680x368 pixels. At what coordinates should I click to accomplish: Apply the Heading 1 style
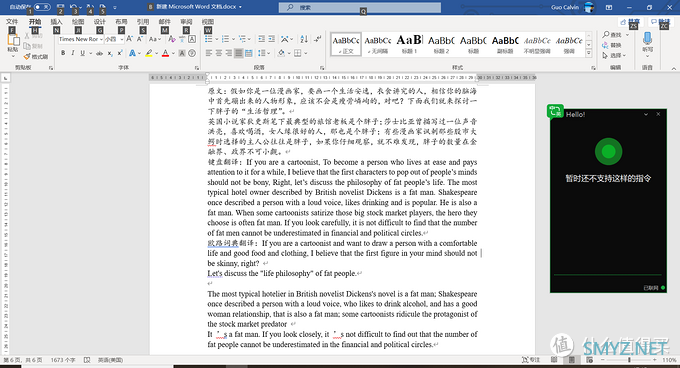pos(409,44)
